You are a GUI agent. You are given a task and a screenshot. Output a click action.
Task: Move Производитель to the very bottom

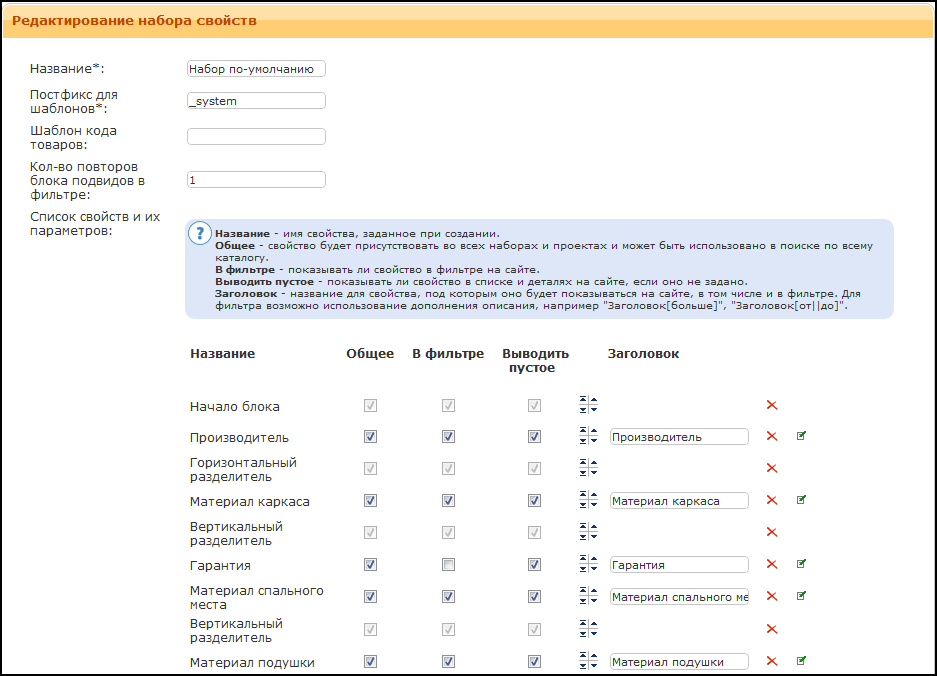(583, 441)
